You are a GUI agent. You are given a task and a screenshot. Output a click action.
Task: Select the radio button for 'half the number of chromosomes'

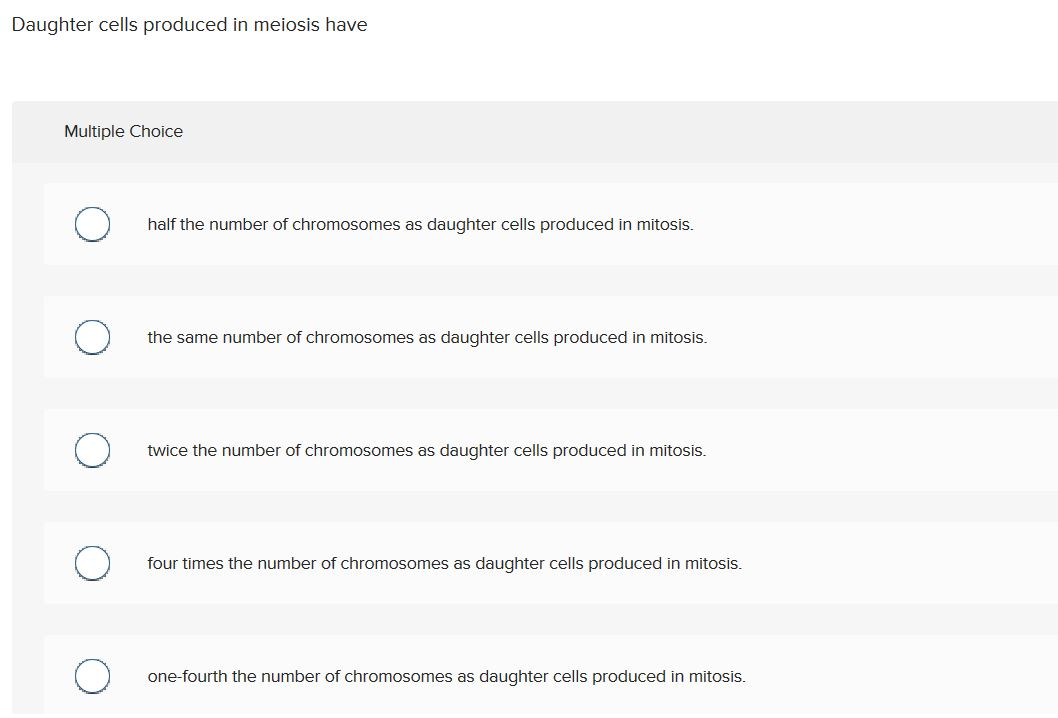click(x=92, y=224)
